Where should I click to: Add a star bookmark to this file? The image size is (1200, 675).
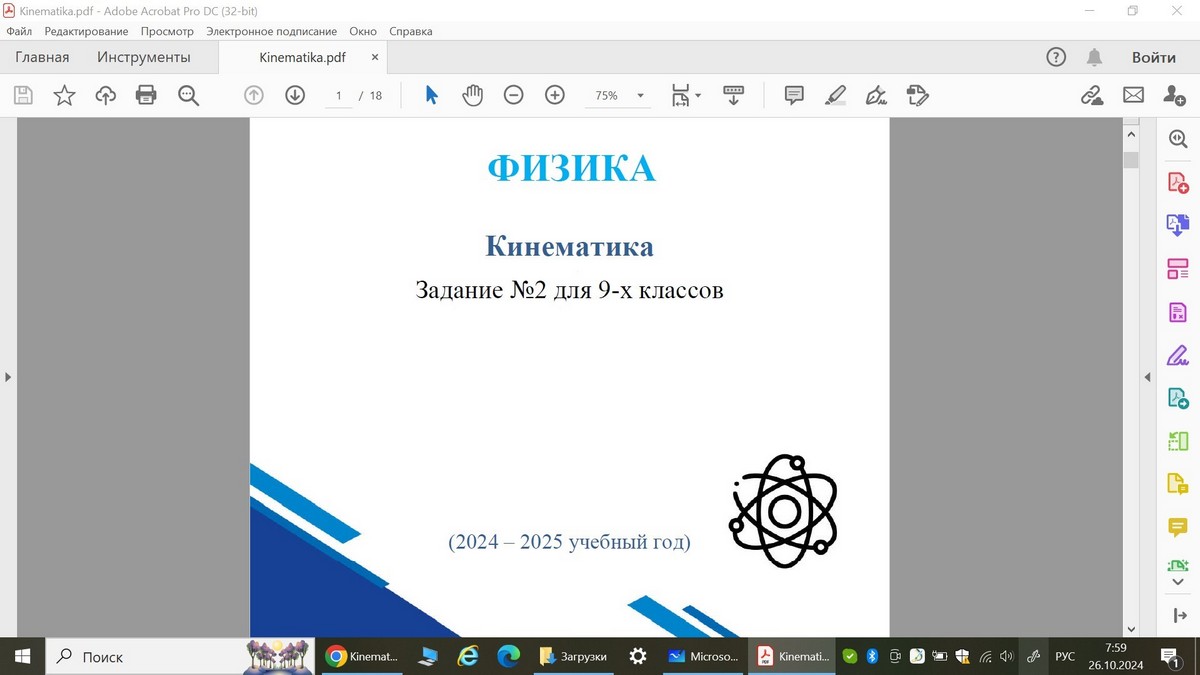pos(64,95)
